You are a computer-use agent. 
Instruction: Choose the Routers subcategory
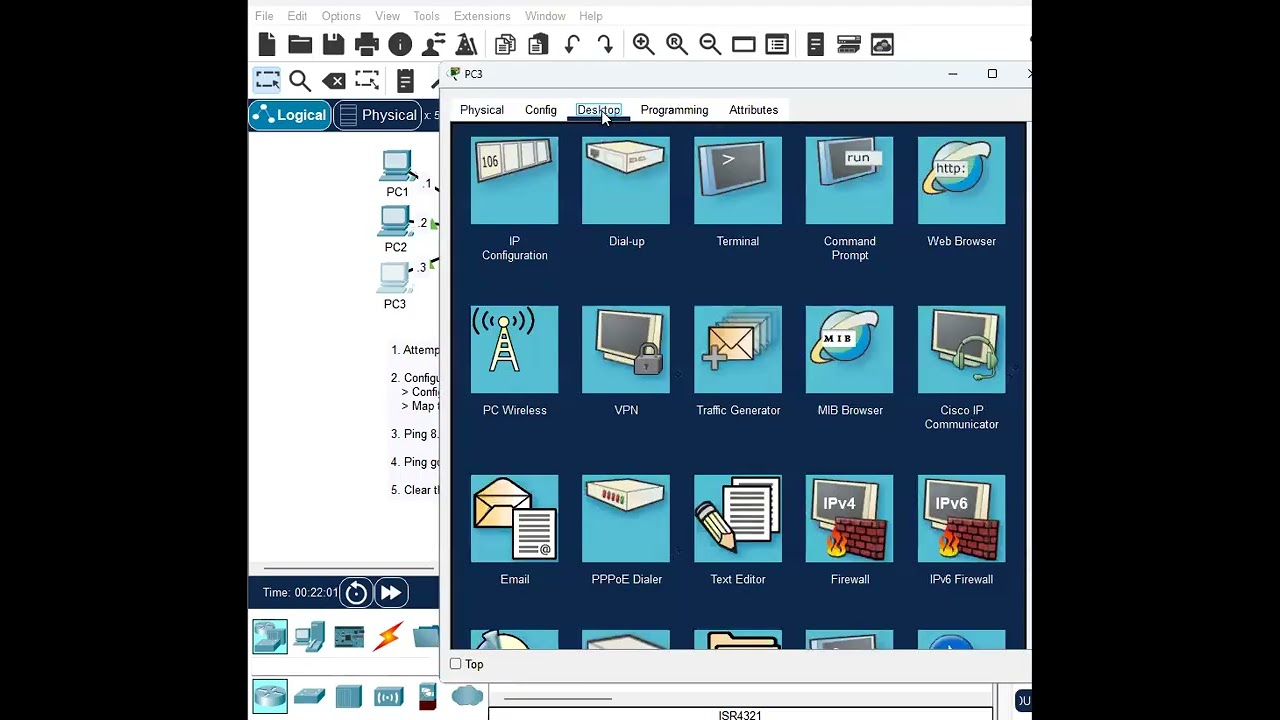coord(270,696)
